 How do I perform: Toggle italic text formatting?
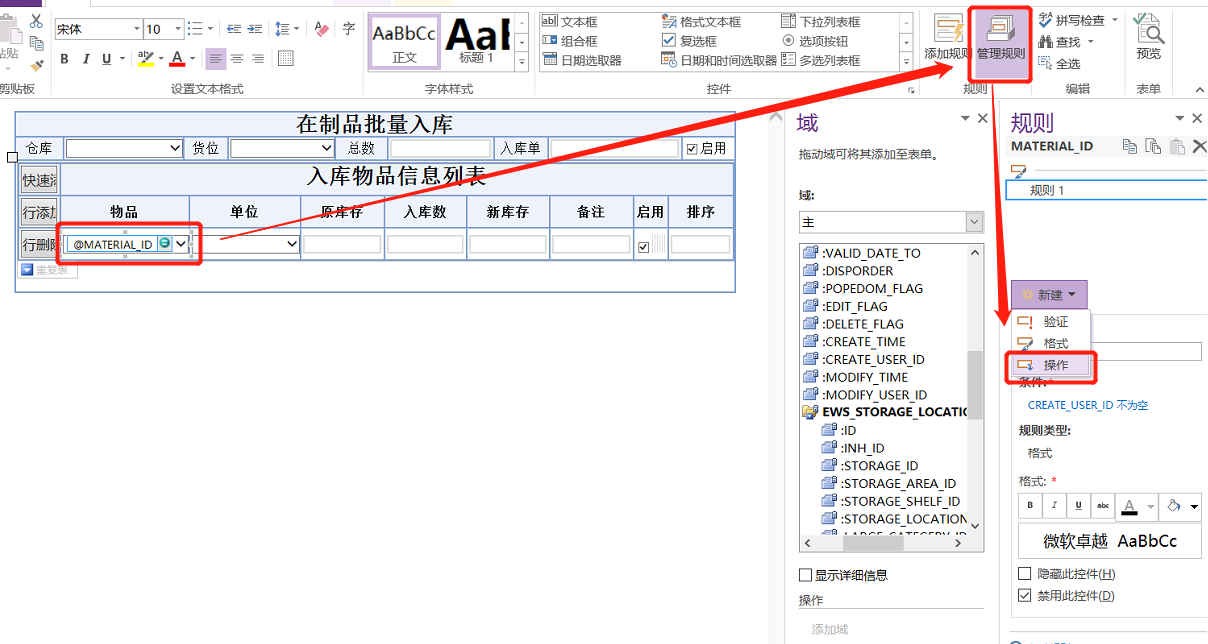tap(86, 59)
